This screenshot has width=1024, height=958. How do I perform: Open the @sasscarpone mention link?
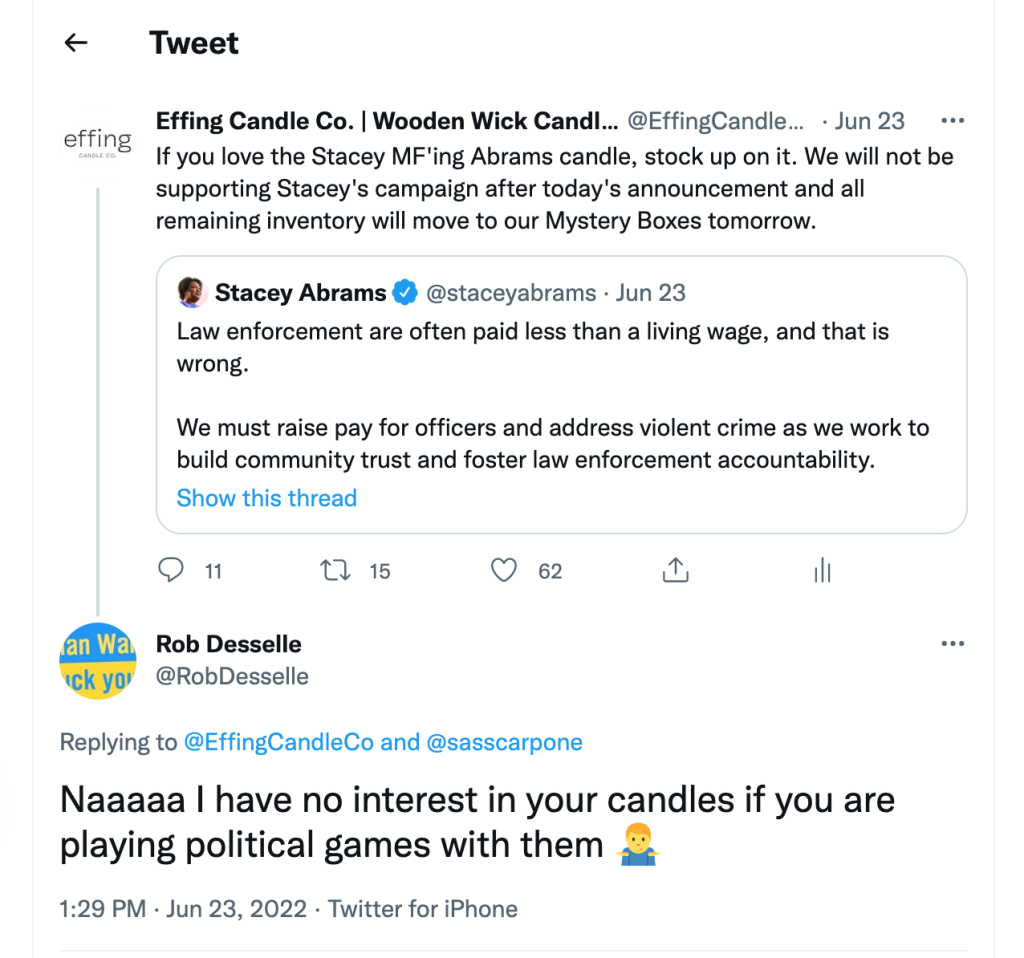point(504,742)
